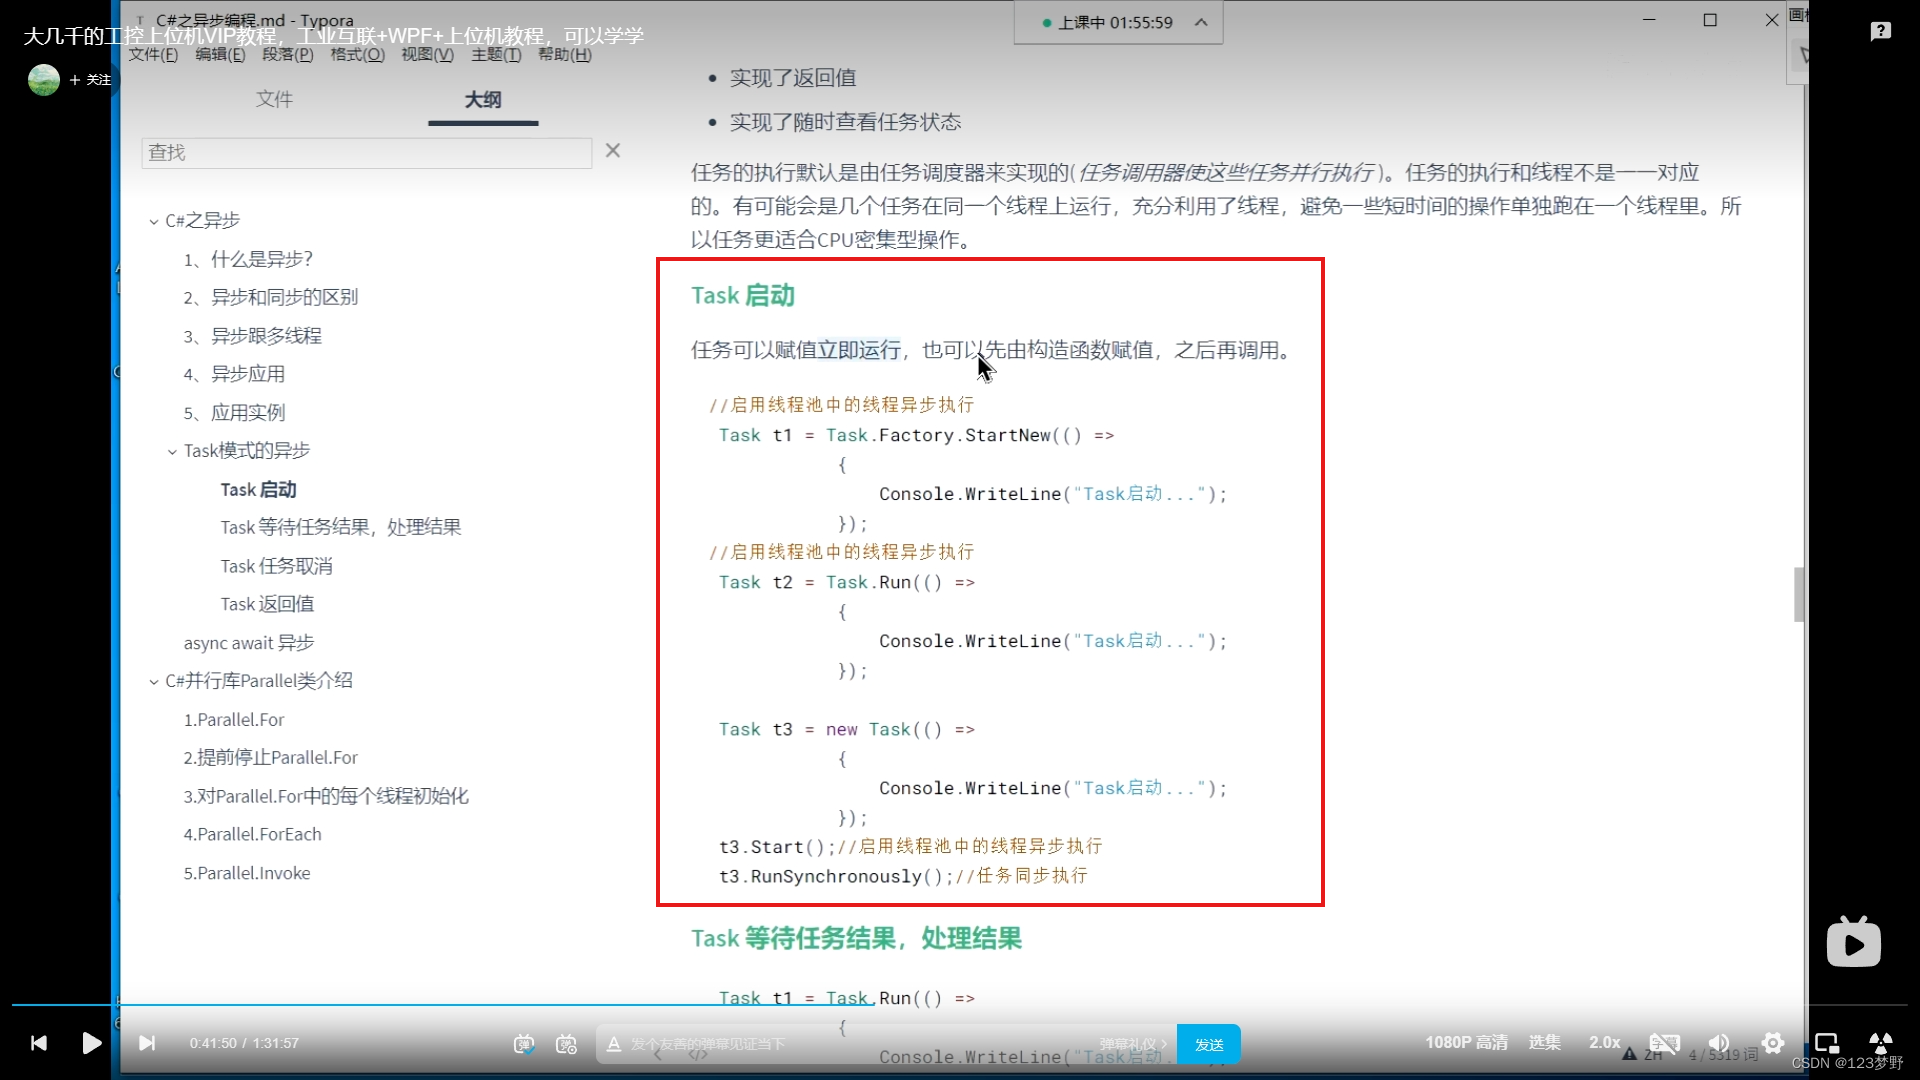
Task: Click the document vertical scrollbar thumb
Action: point(1799,594)
